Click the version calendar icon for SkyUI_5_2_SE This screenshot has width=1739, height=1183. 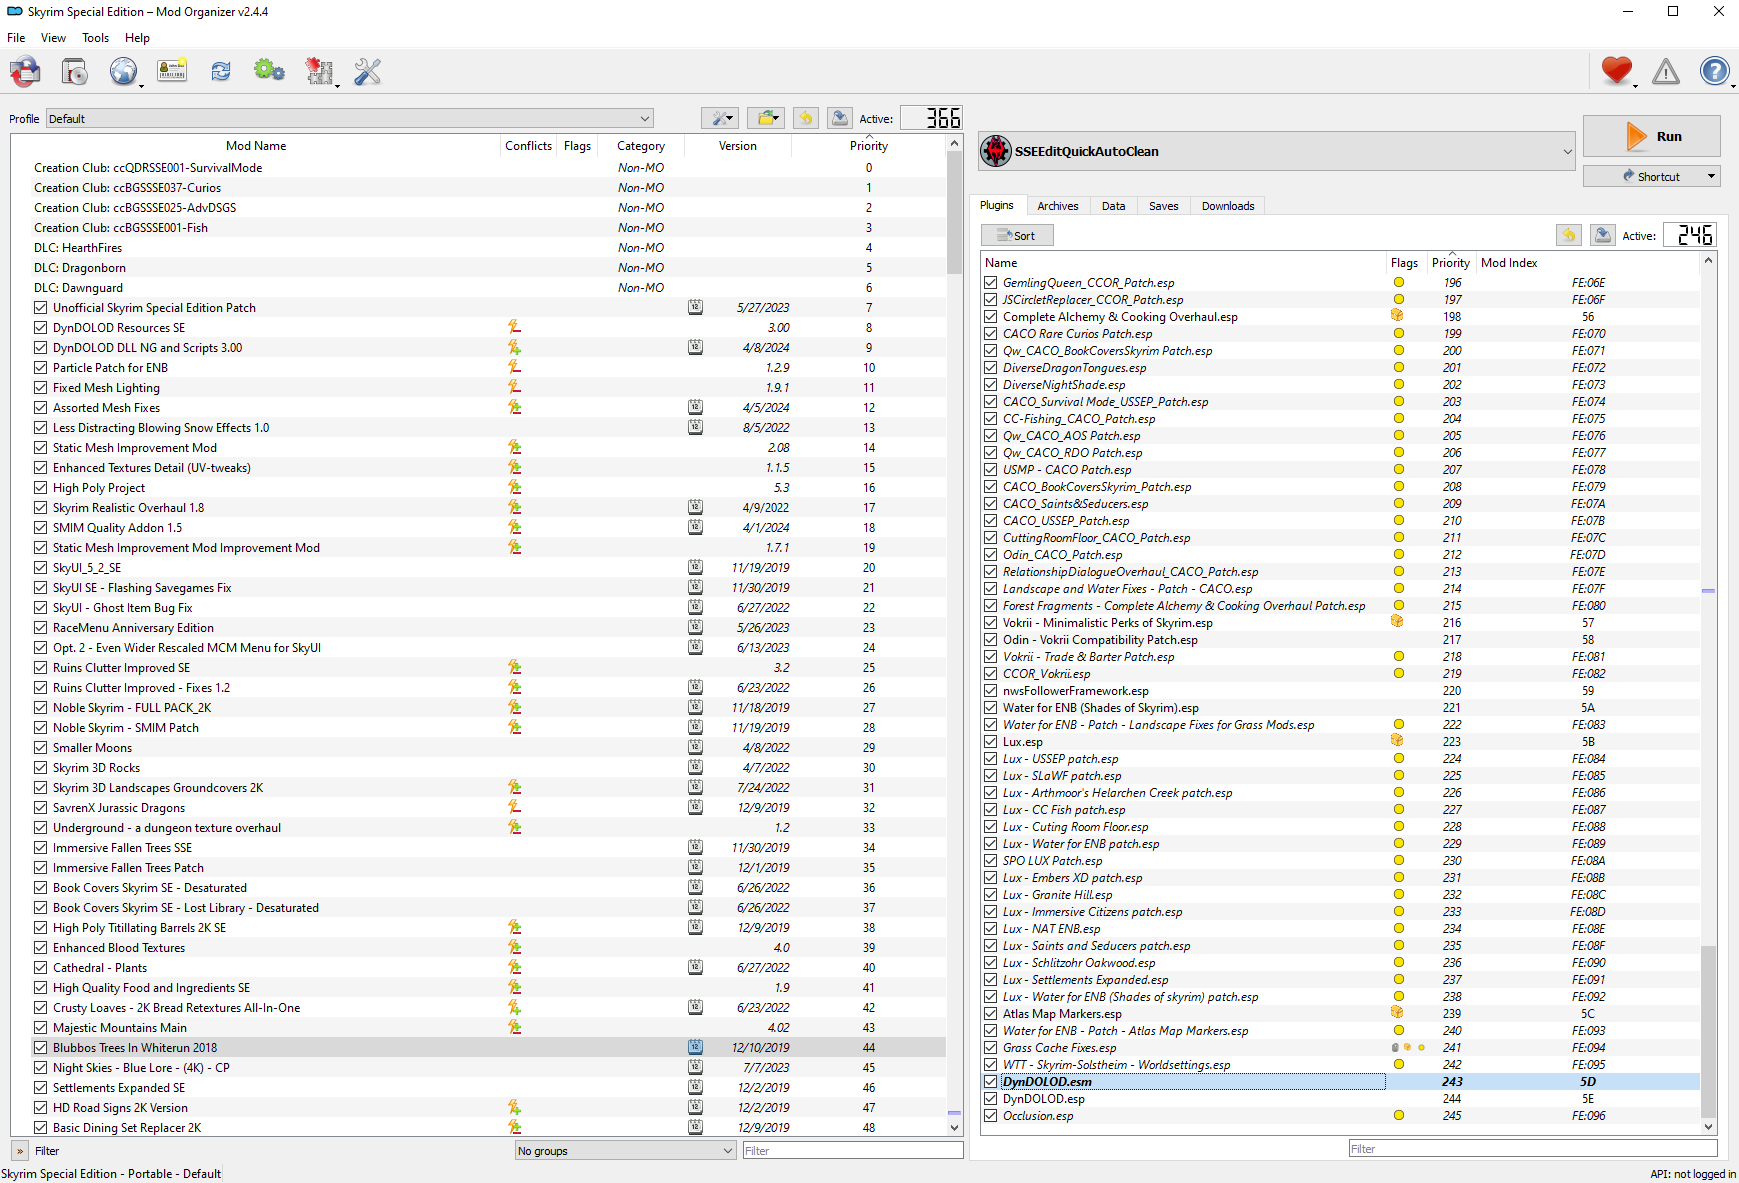[x=695, y=568]
